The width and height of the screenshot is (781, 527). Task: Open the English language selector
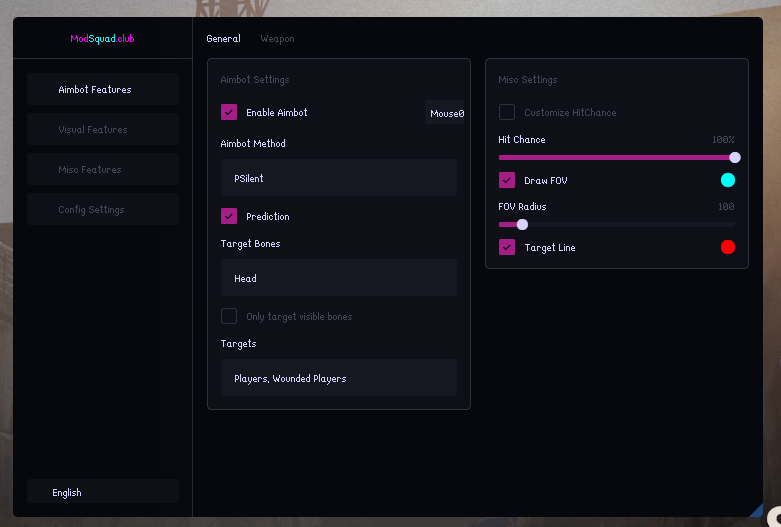click(x=103, y=492)
